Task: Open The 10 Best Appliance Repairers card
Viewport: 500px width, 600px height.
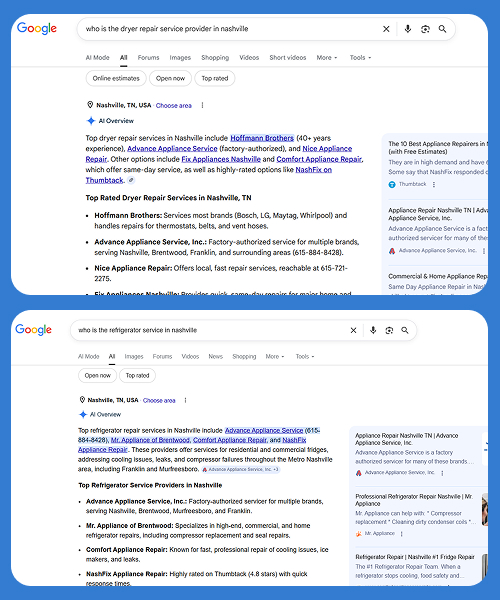Action: (x=437, y=148)
